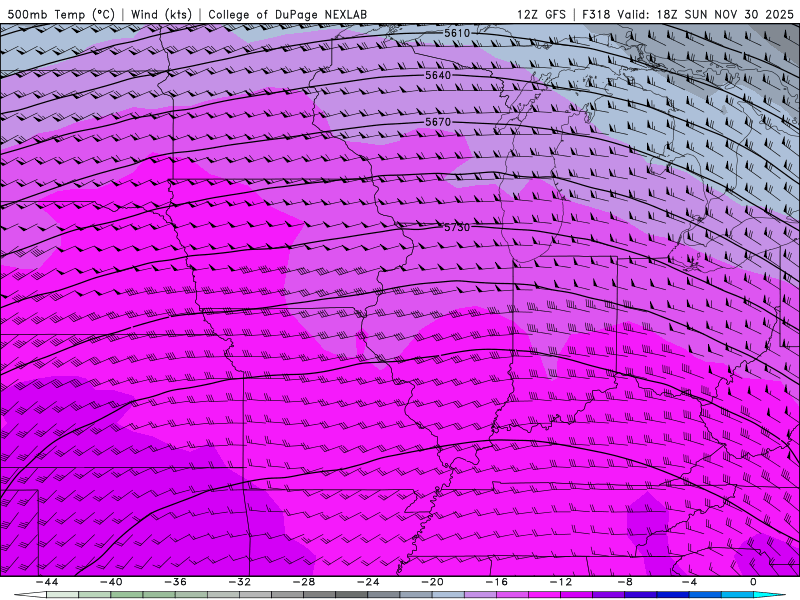Screen dimensions: 800x600
Task: Click the -32 colorbar scale label
Action: [239, 582]
